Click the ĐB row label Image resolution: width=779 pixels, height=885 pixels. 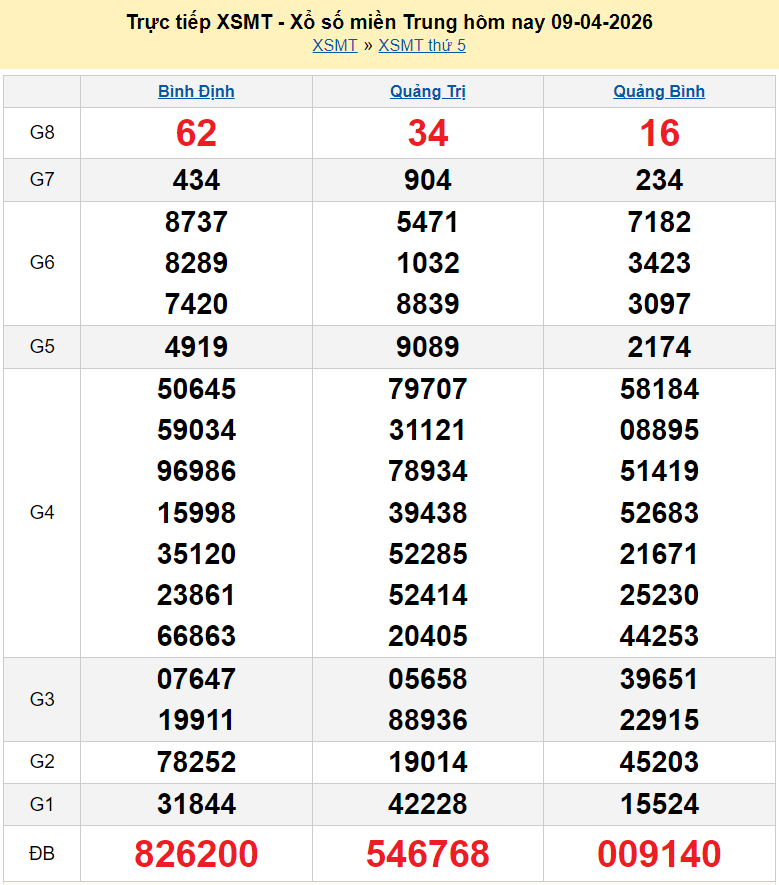click(x=42, y=854)
